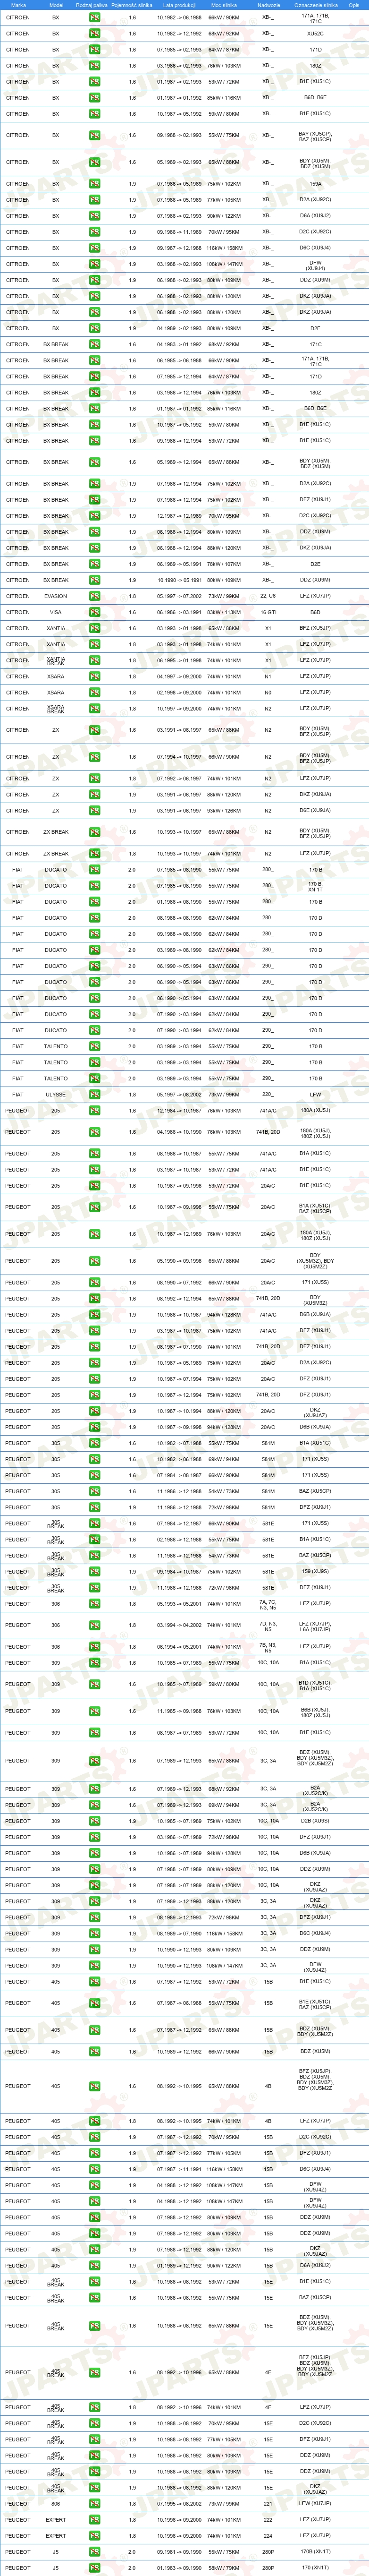Click the fuel icon in the ZX BREAK 1.8 row

pyautogui.click(x=94, y=854)
